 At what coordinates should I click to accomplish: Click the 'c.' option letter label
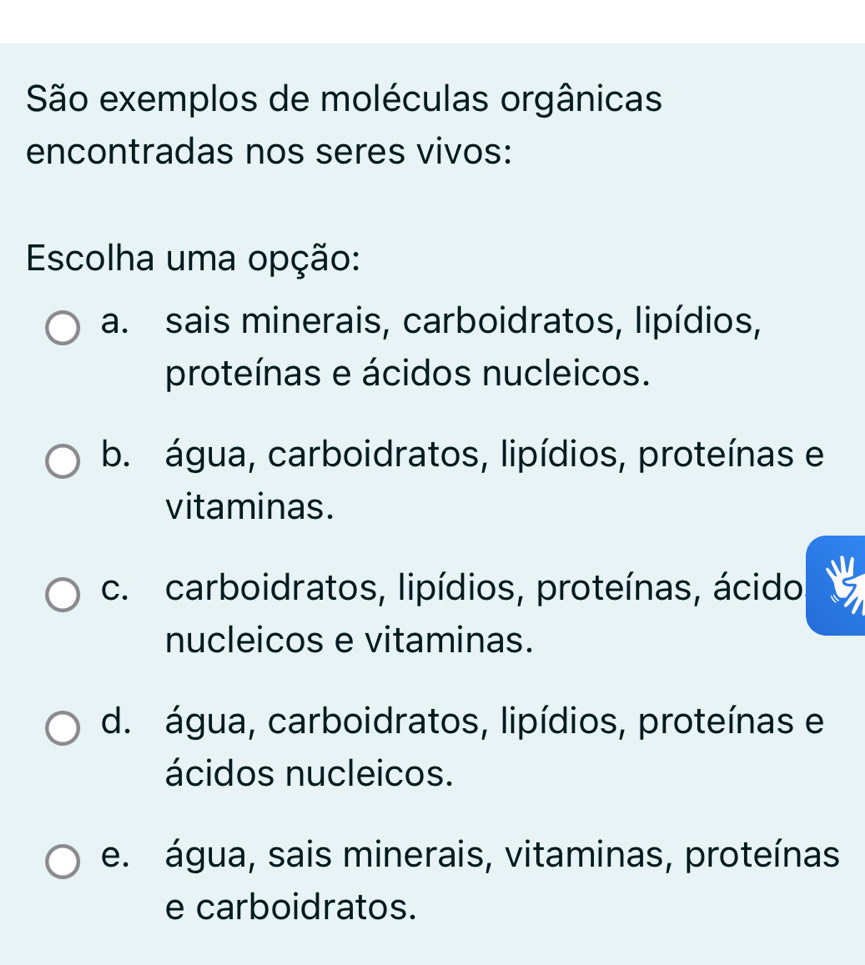(116, 588)
